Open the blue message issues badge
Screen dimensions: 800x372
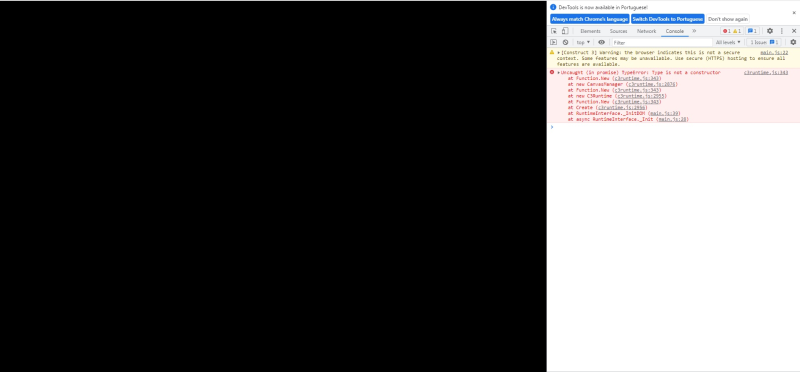(x=753, y=31)
